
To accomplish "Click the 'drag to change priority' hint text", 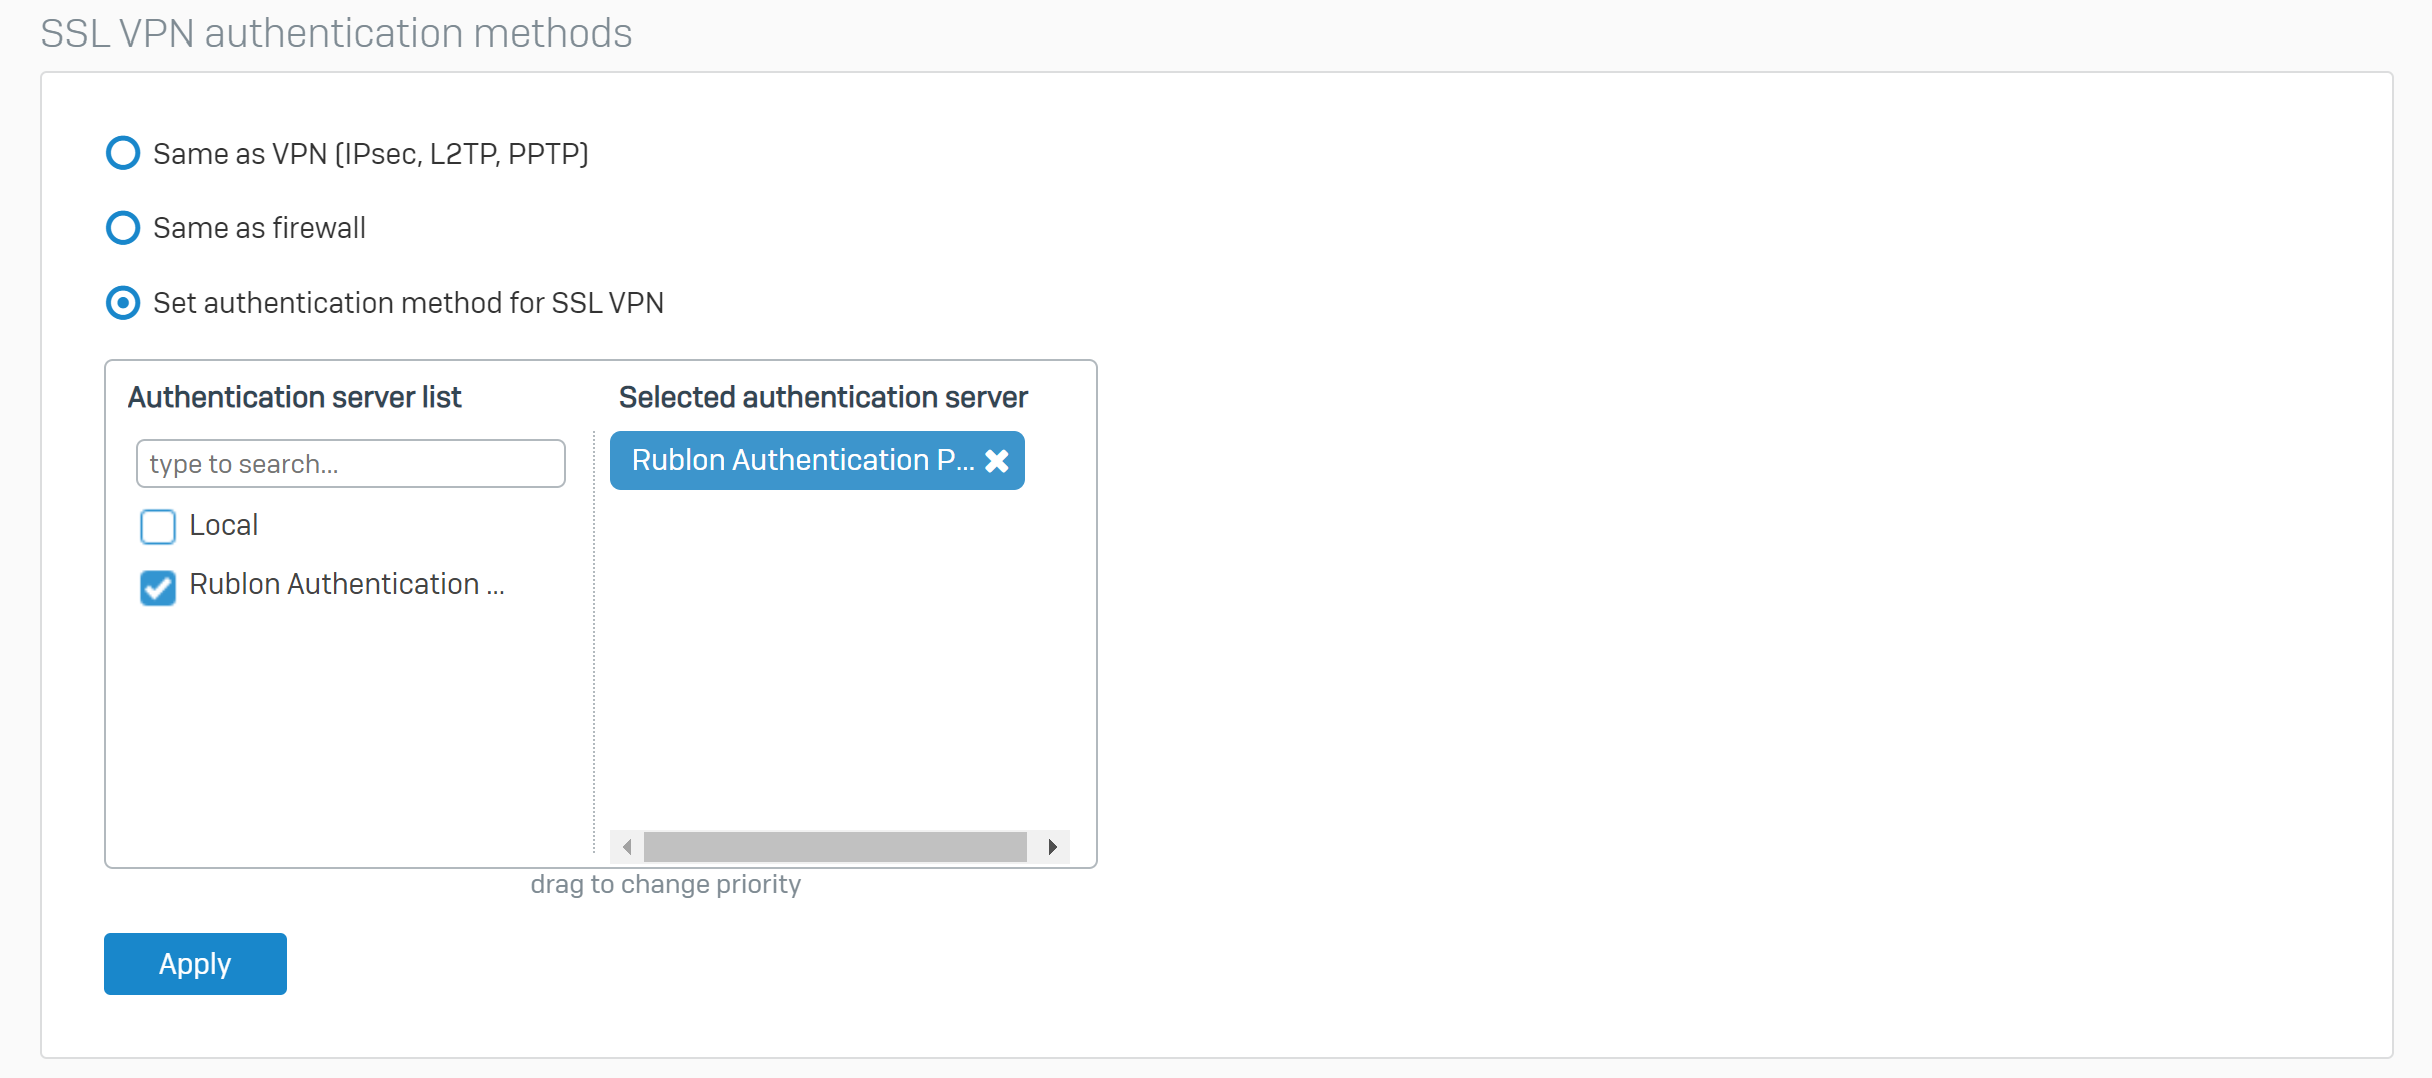I will click(x=665, y=885).
